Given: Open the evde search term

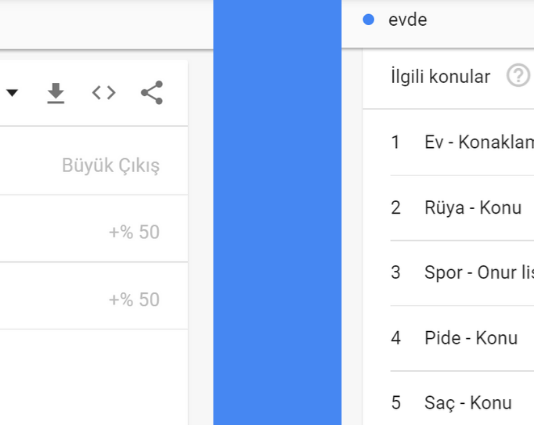Looking at the screenshot, I should (408, 20).
